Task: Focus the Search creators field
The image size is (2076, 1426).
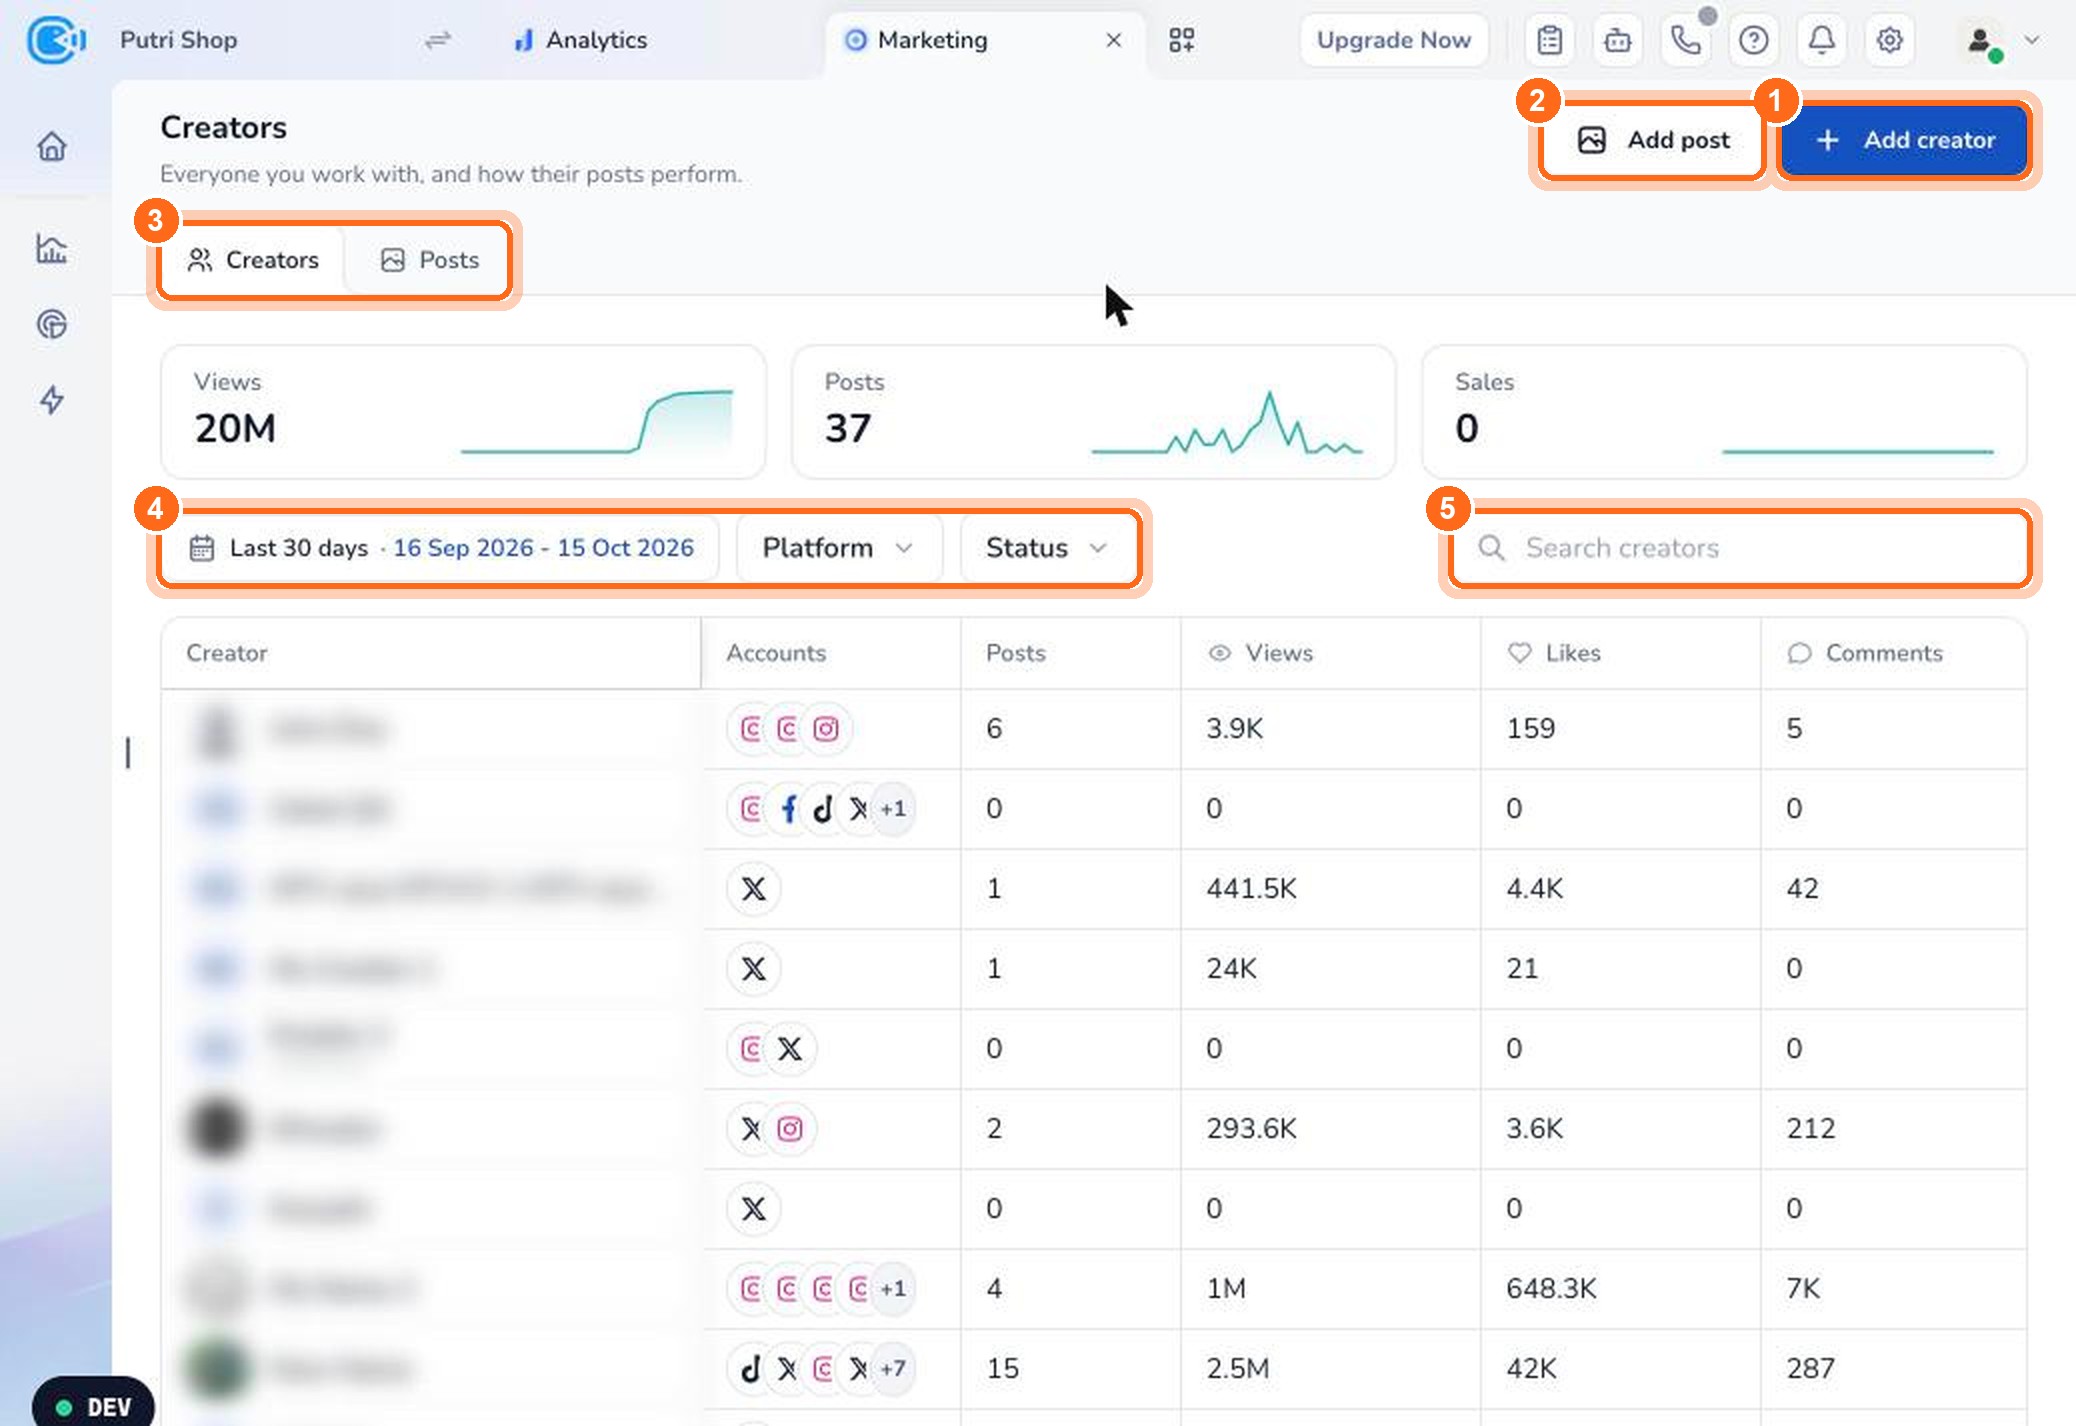Action: pos(1740,548)
